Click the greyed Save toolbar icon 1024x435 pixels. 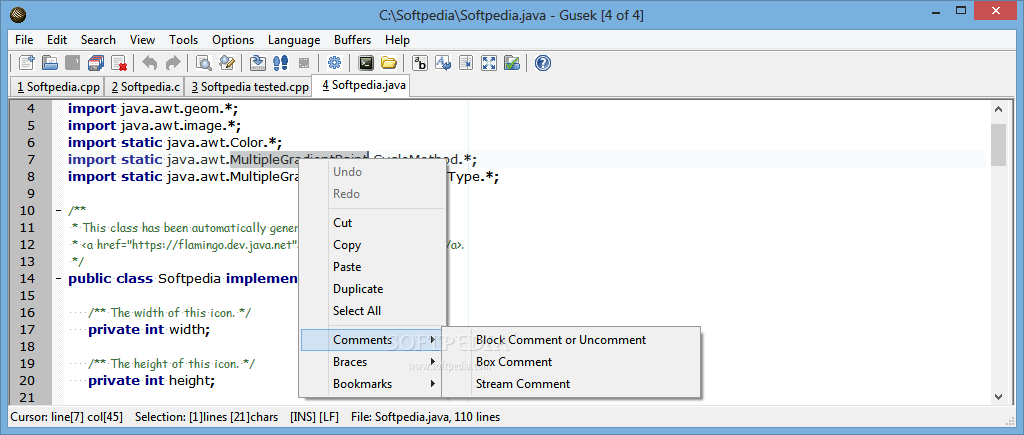72,63
